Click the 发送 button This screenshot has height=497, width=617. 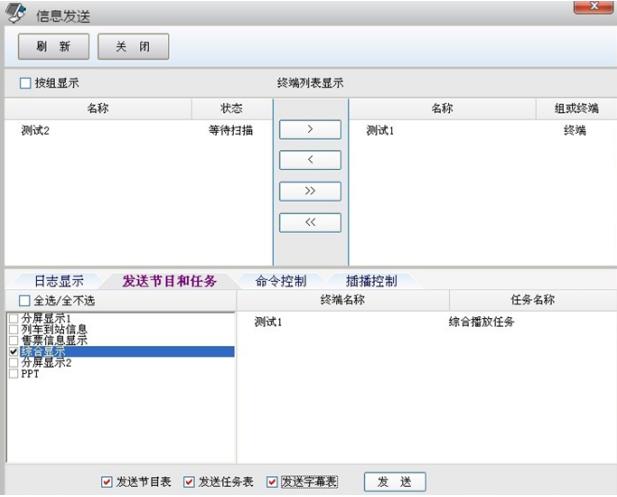coord(394,482)
